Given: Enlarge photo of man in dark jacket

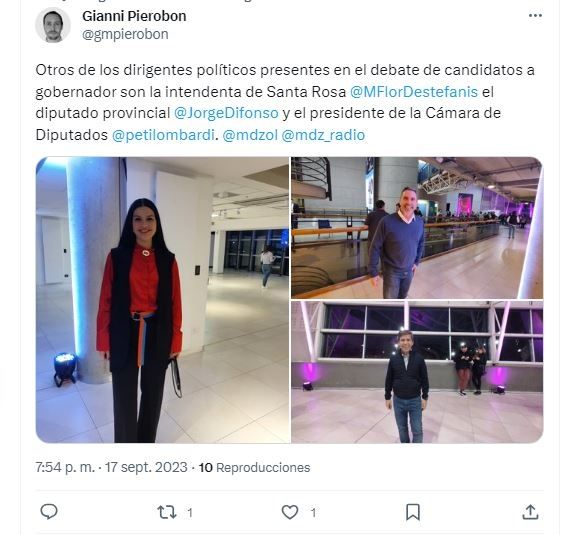Looking at the screenshot, I should (x=417, y=372).
